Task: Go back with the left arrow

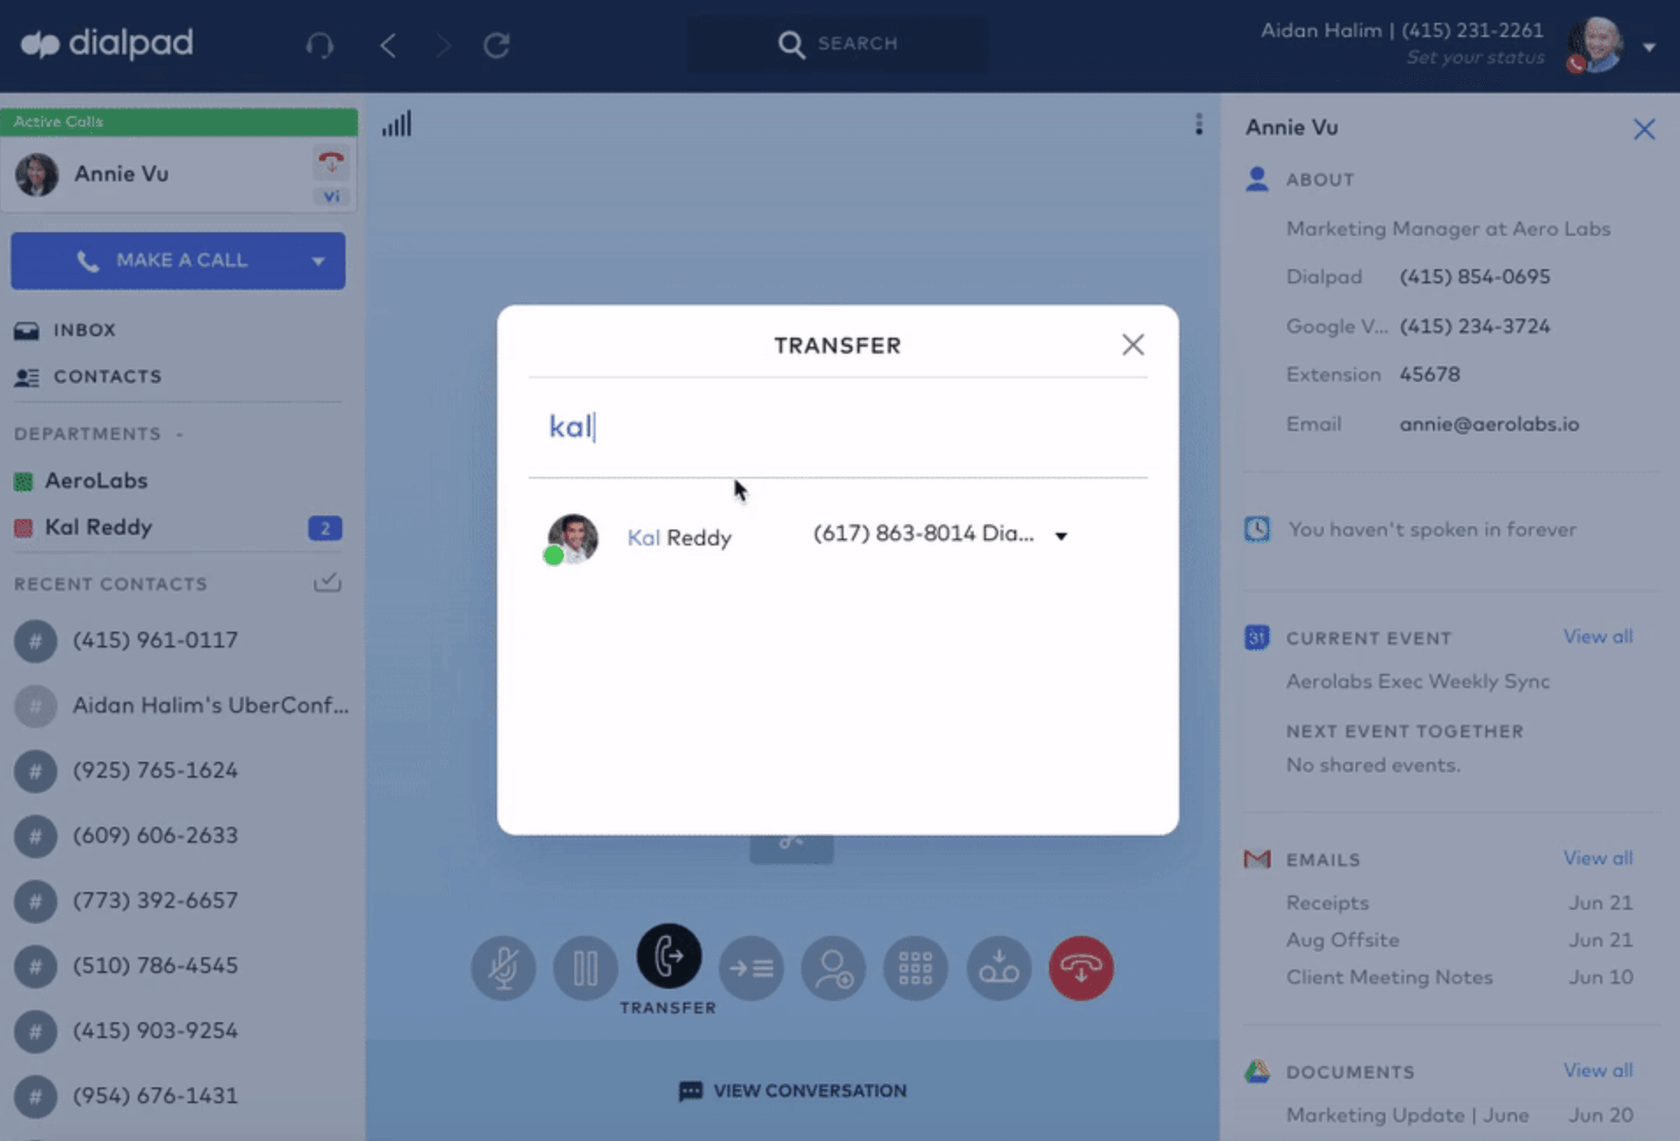Action: [x=388, y=45]
